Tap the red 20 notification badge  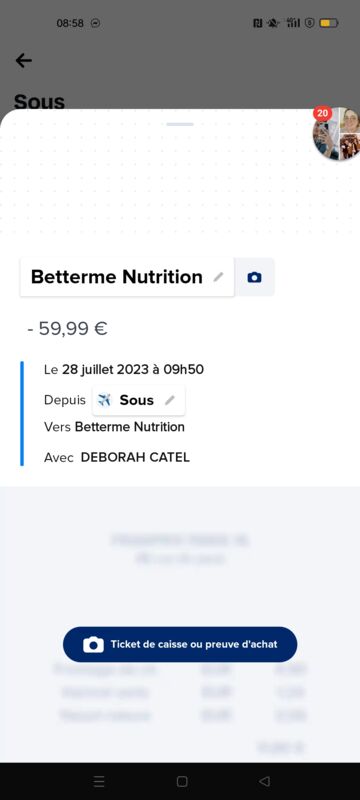pos(322,113)
